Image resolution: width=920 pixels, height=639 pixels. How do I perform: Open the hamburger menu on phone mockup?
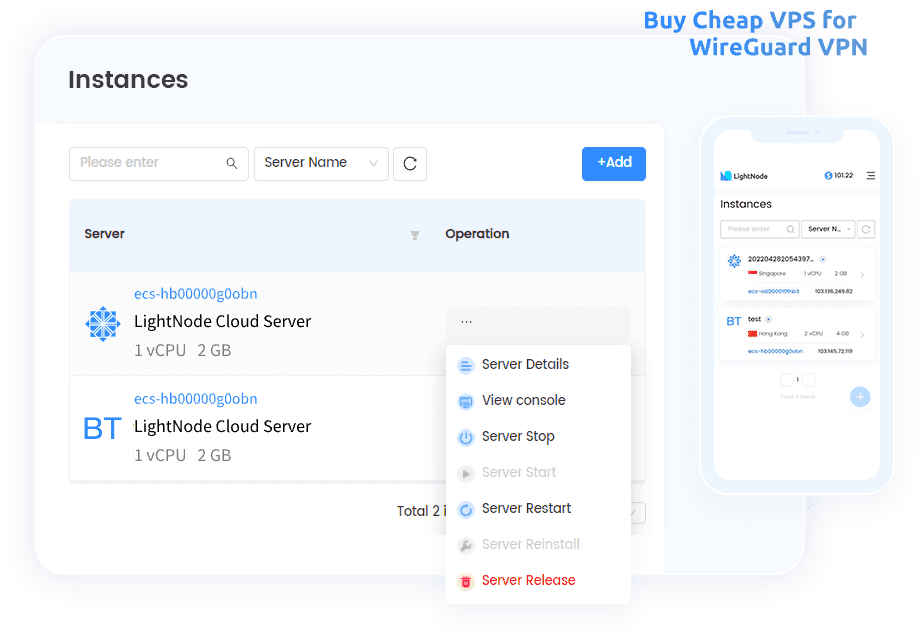pyautogui.click(x=871, y=175)
